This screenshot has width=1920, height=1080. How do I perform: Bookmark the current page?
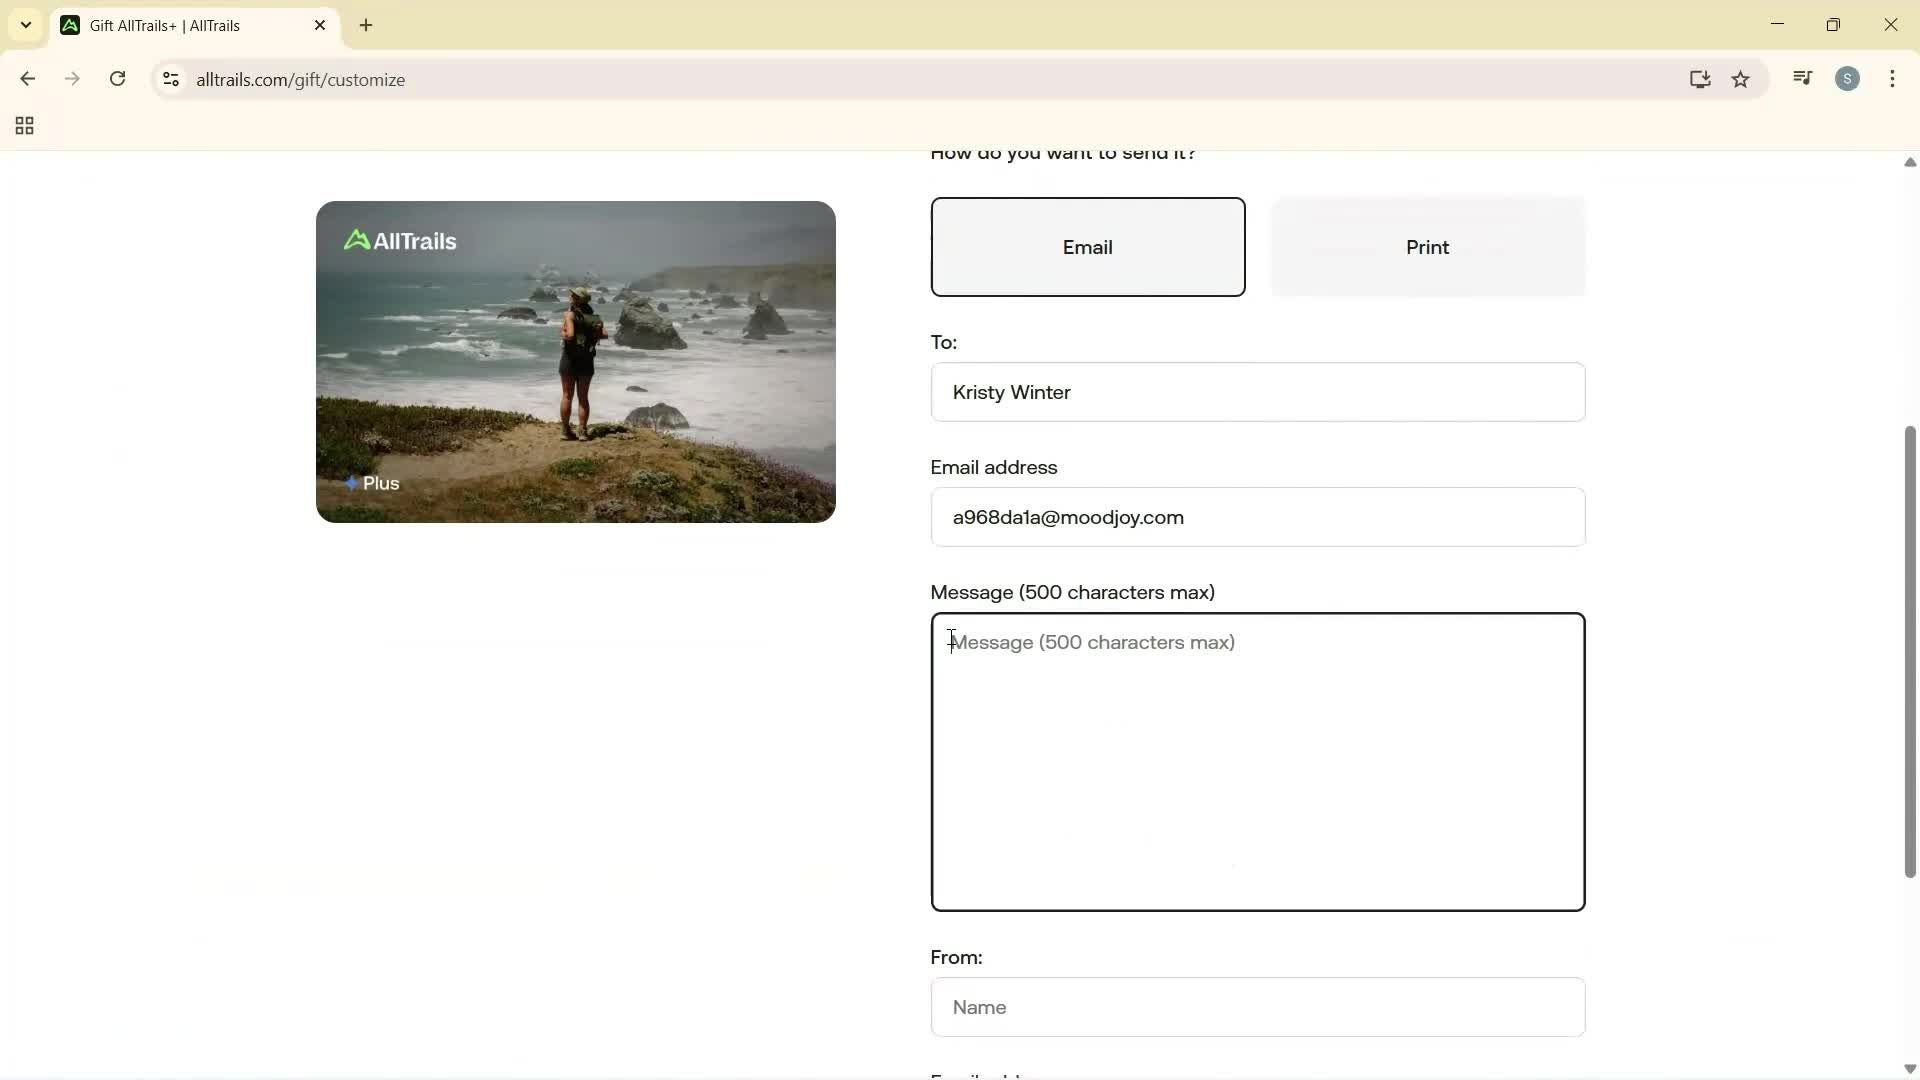pyautogui.click(x=1741, y=79)
